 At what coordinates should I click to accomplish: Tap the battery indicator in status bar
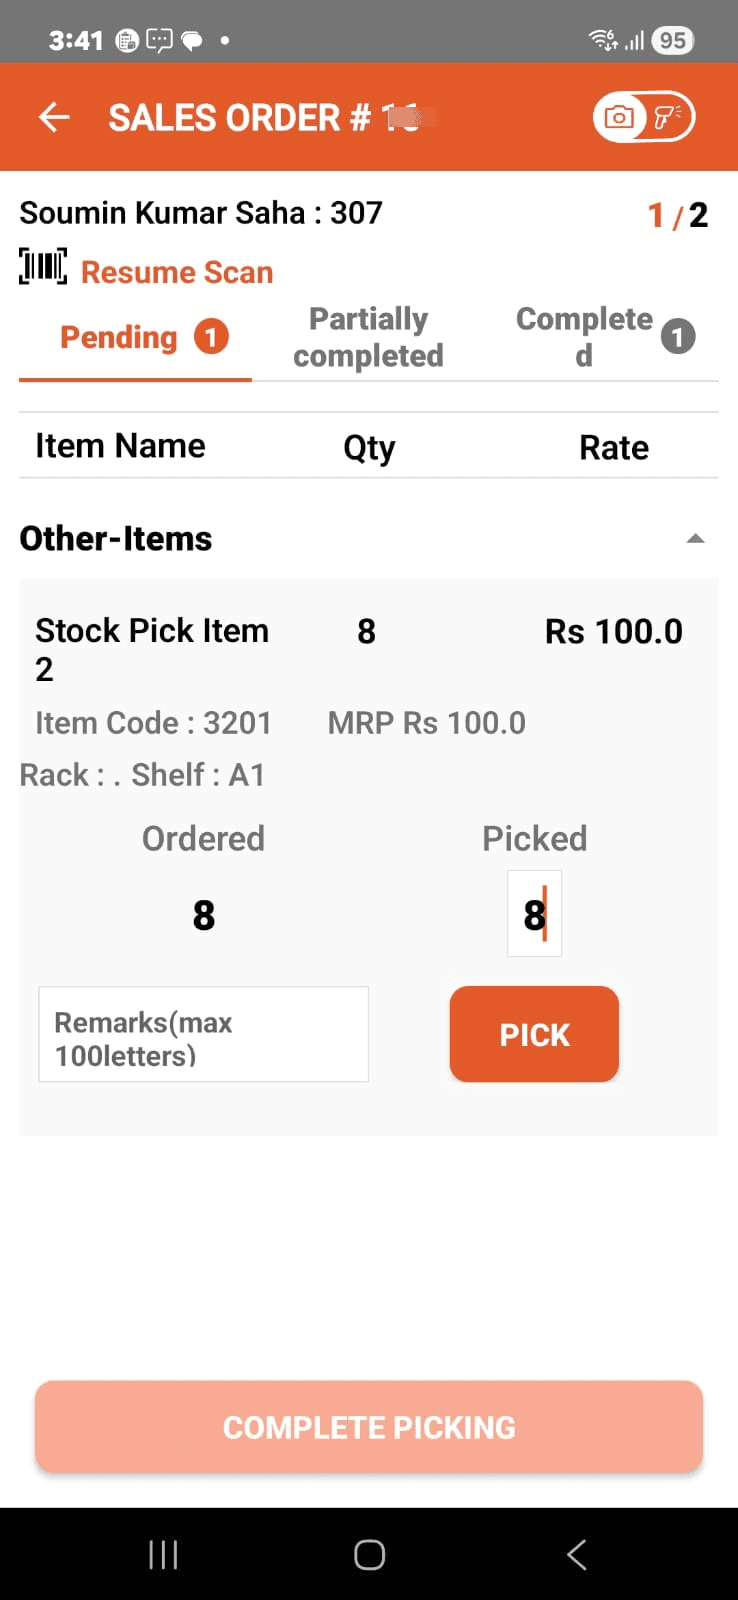672,40
